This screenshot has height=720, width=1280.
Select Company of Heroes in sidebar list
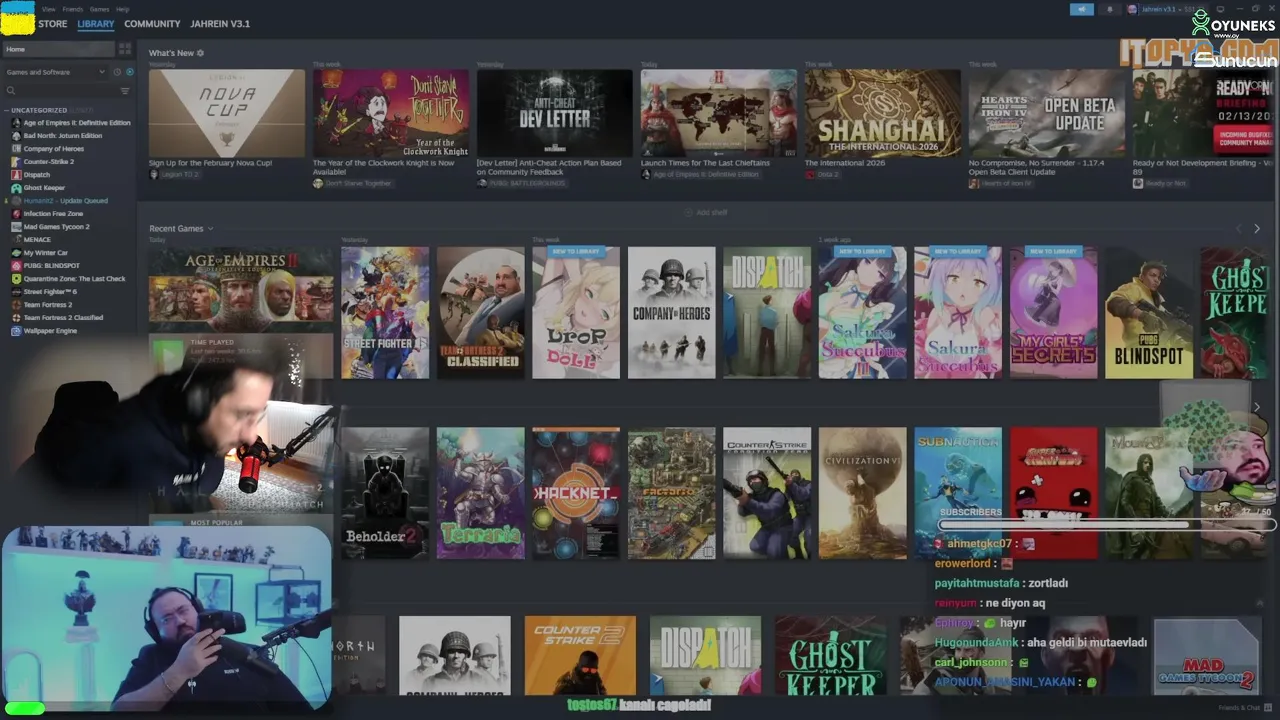54,149
